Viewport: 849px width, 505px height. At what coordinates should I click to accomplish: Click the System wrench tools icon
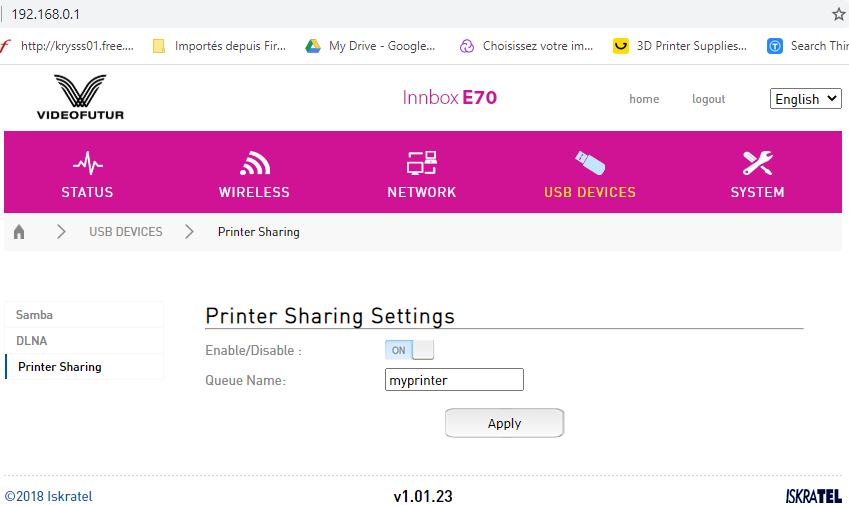point(757,162)
